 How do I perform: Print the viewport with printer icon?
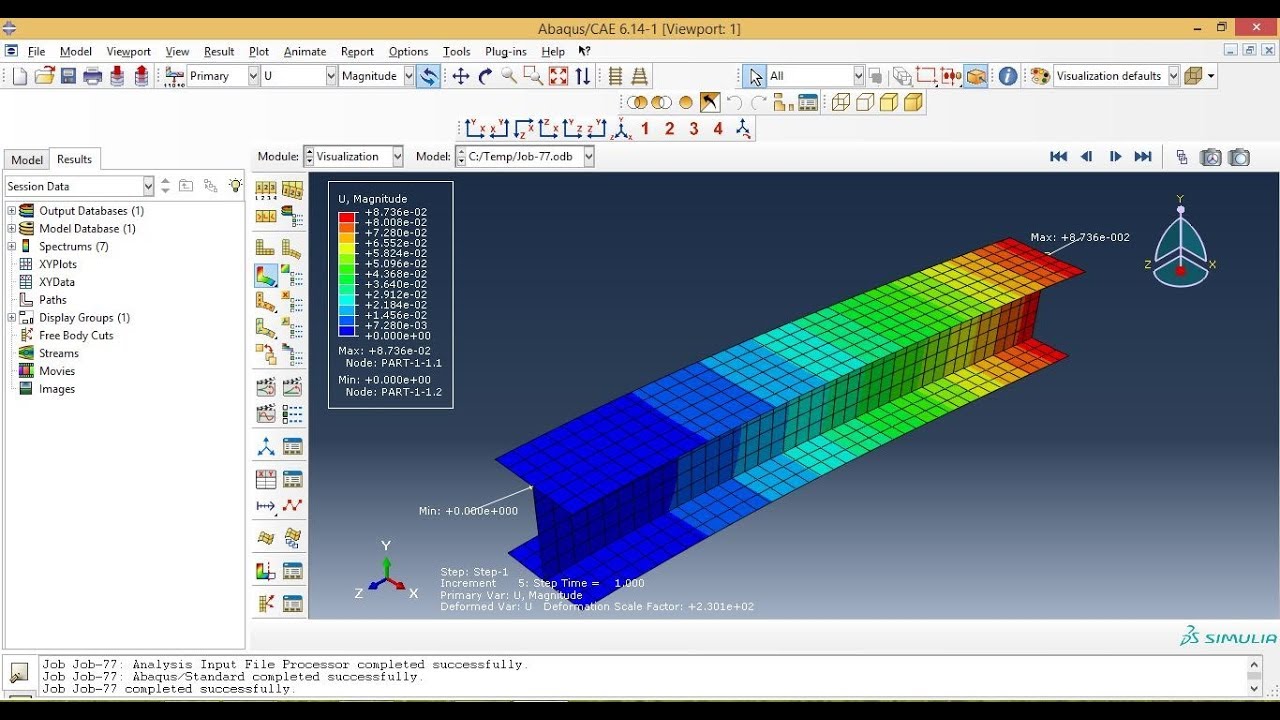pos(93,76)
